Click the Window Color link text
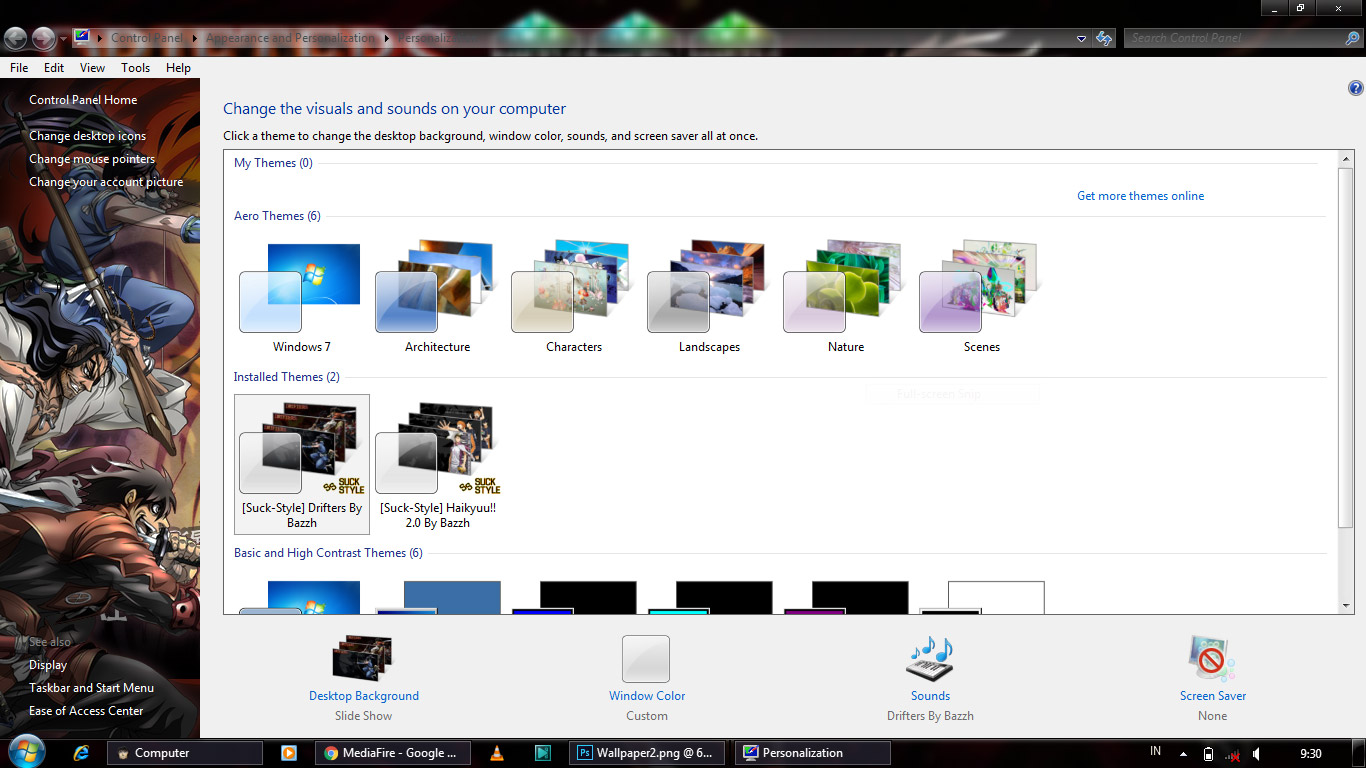Image resolution: width=1366 pixels, height=768 pixels. (x=647, y=696)
